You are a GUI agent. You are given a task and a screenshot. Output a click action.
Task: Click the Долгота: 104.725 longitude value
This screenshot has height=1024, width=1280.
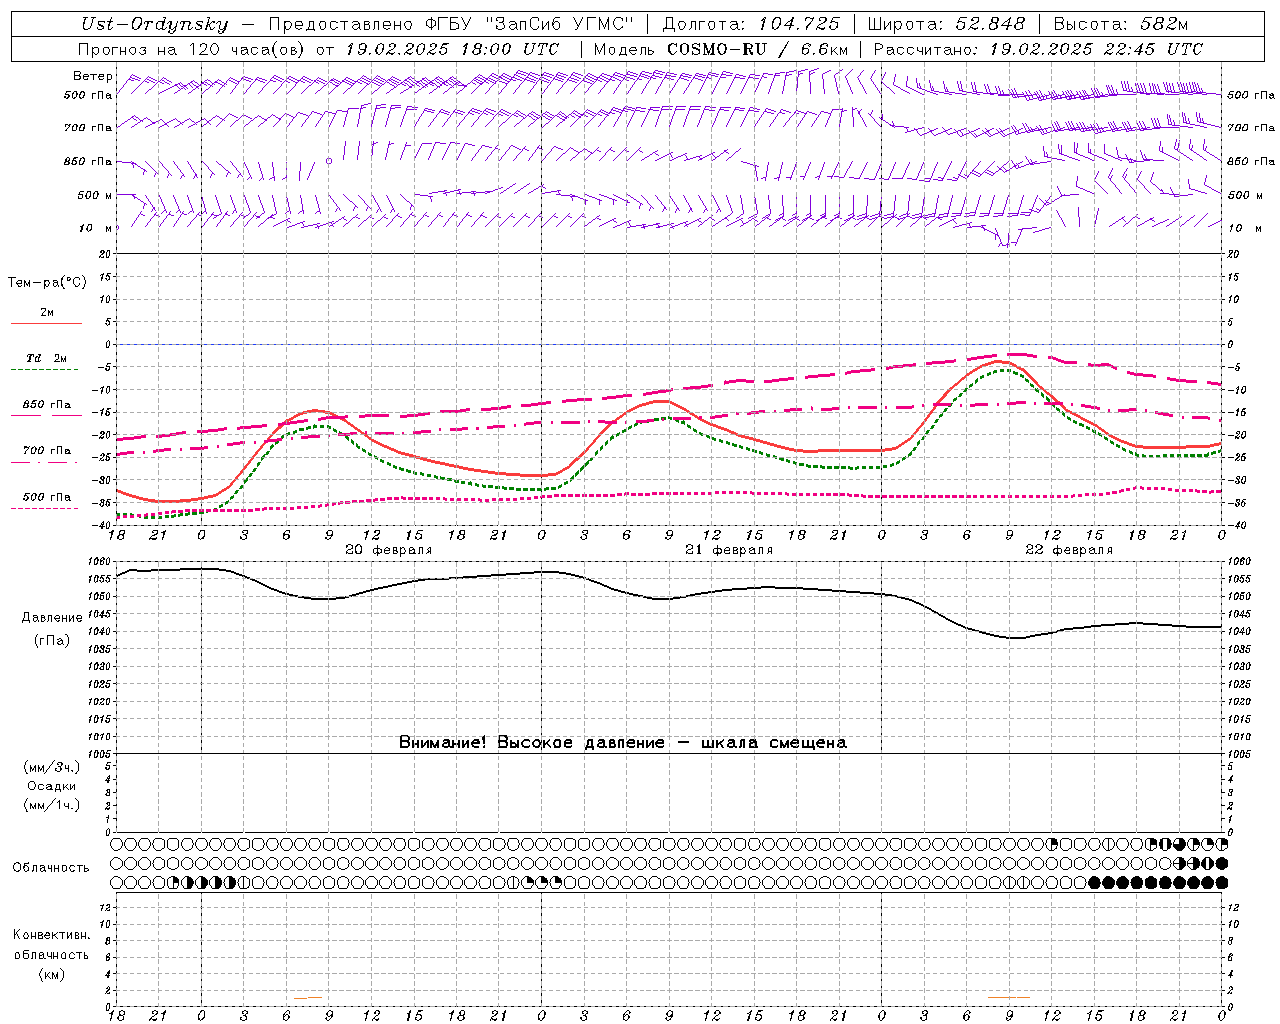point(750,24)
